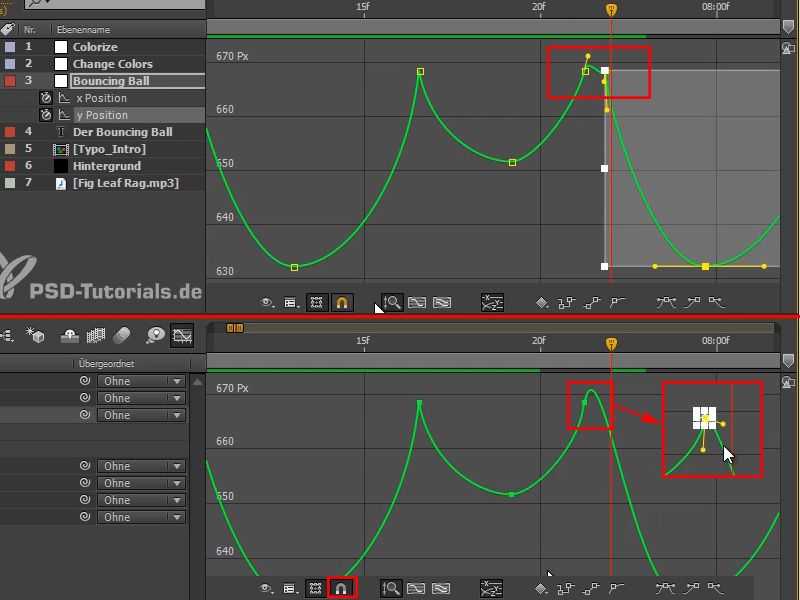Screen dimensions: 800x600
Task: Click the orange playhead in the timeline
Action: 610,8
